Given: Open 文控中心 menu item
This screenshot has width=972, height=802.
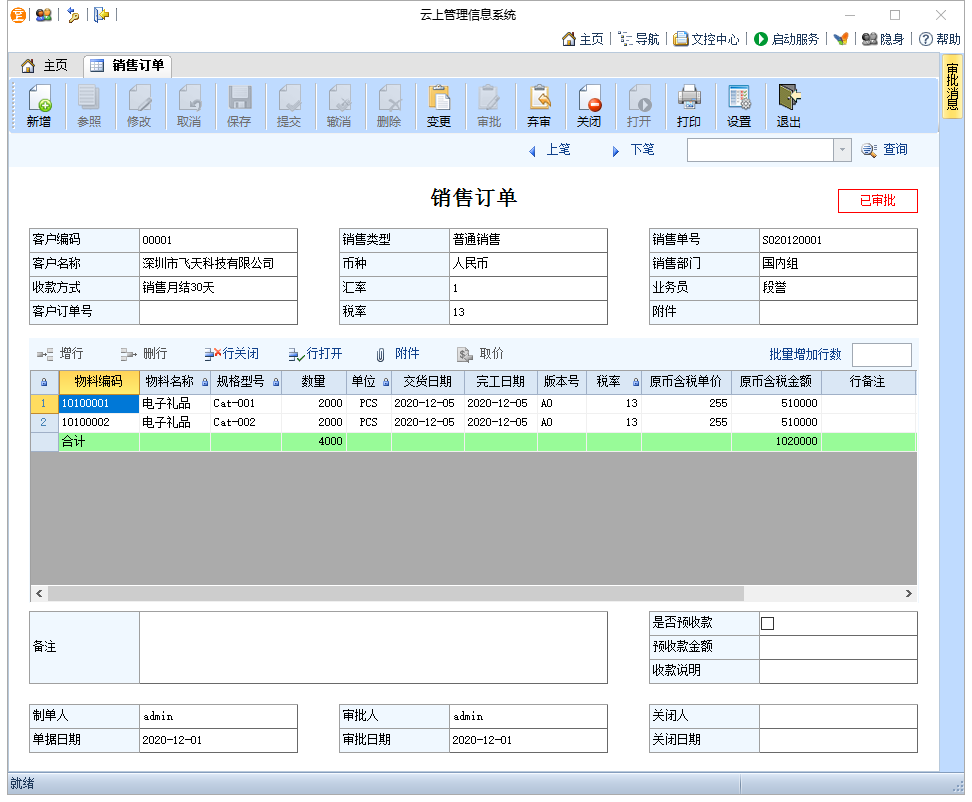Looking at the screenshot, I should point(707,39).
